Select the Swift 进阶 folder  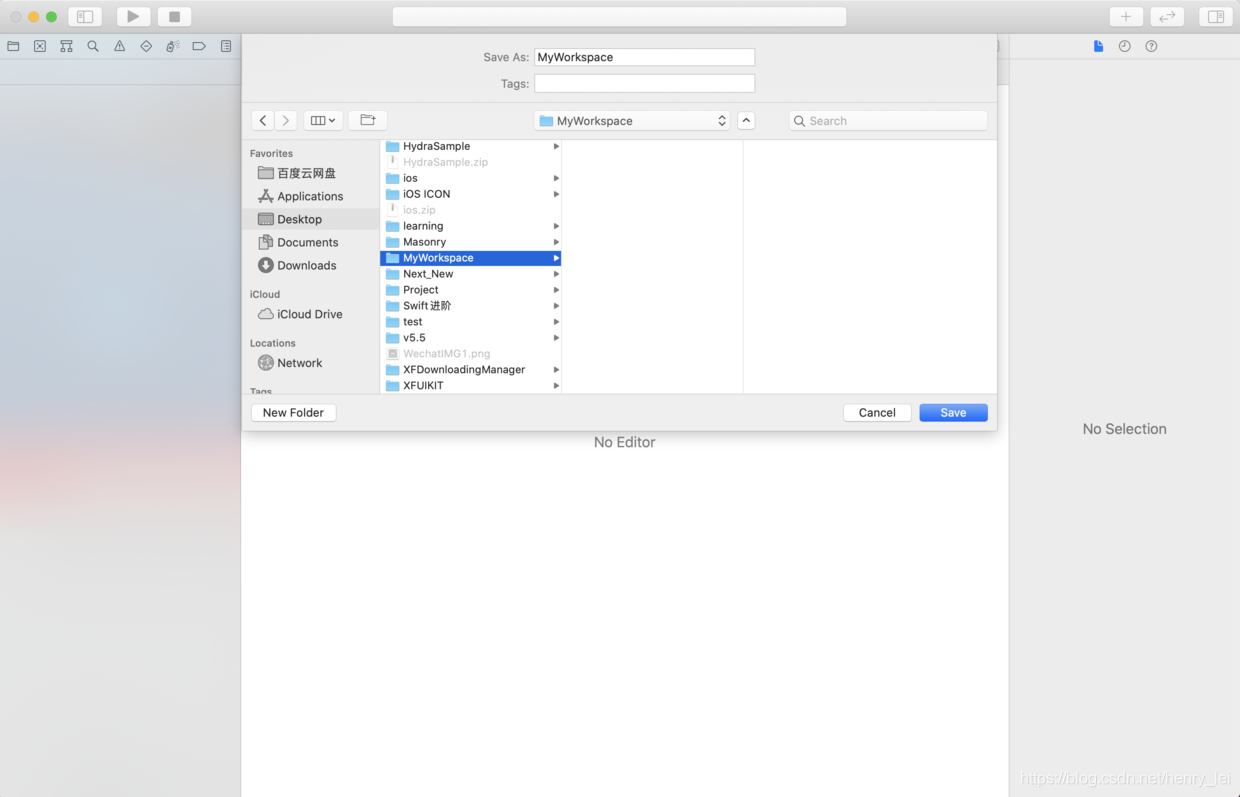click(471, 306)
